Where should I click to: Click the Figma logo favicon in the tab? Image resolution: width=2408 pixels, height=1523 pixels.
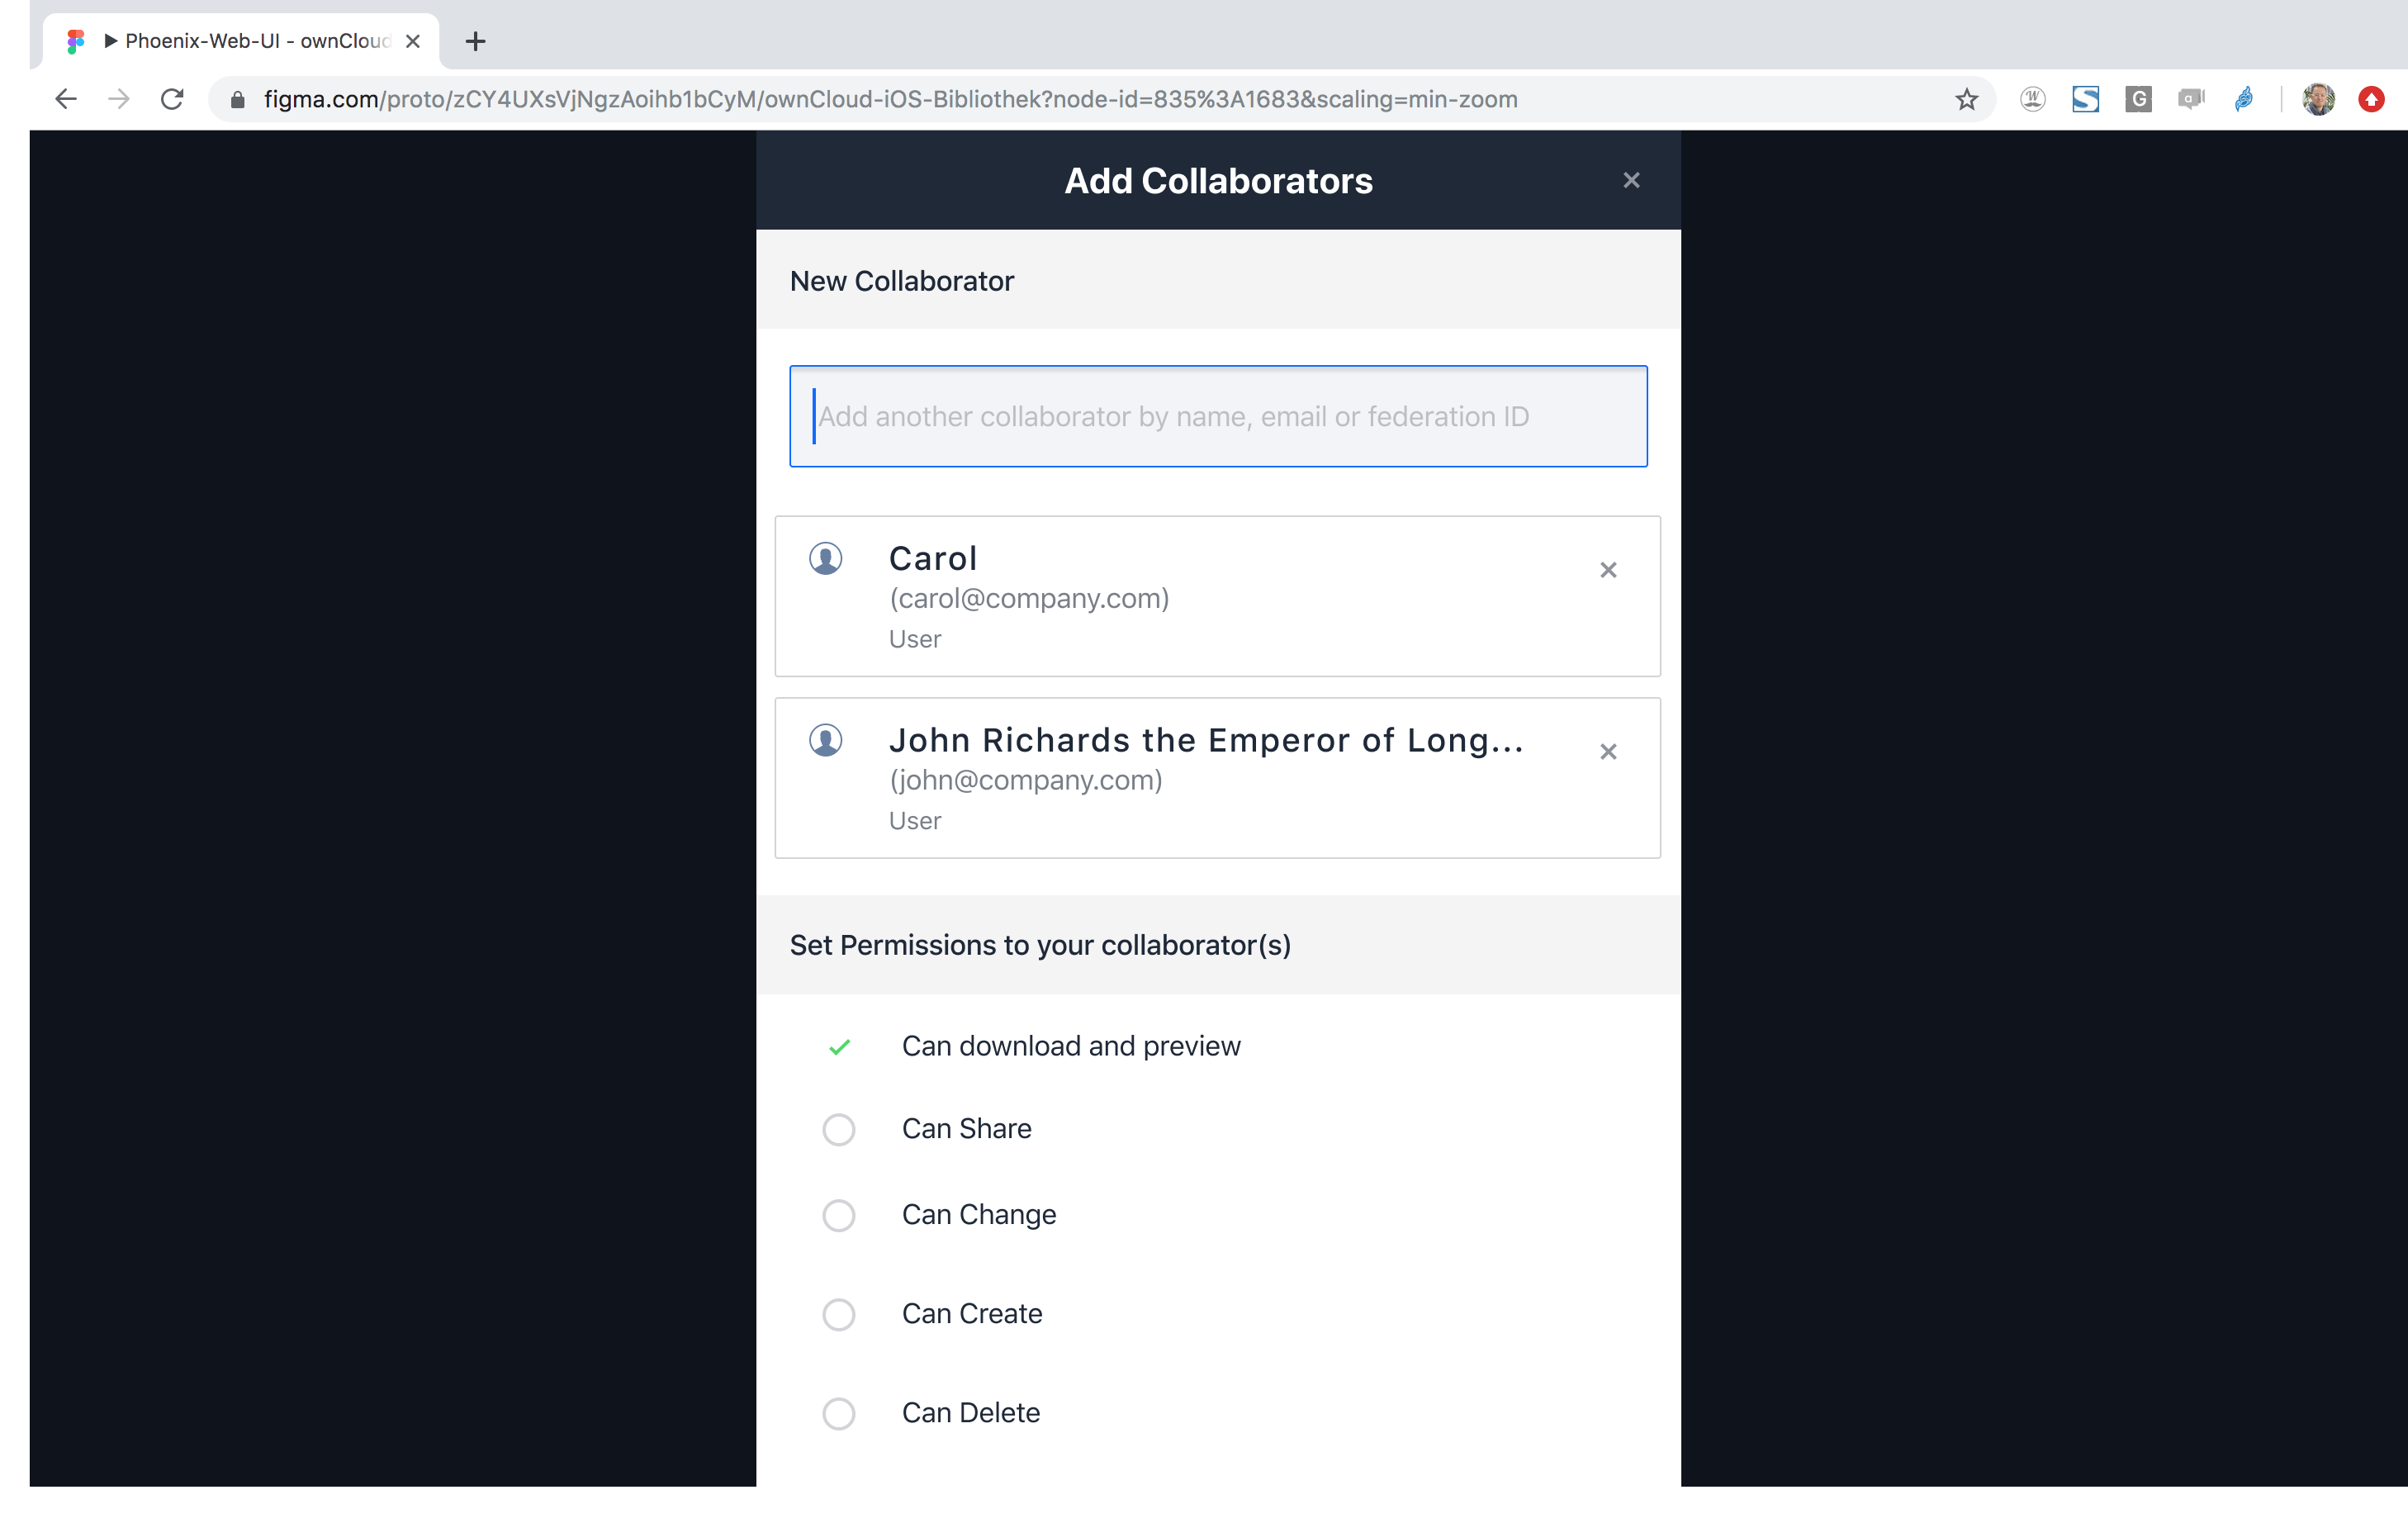click(75, 41)
